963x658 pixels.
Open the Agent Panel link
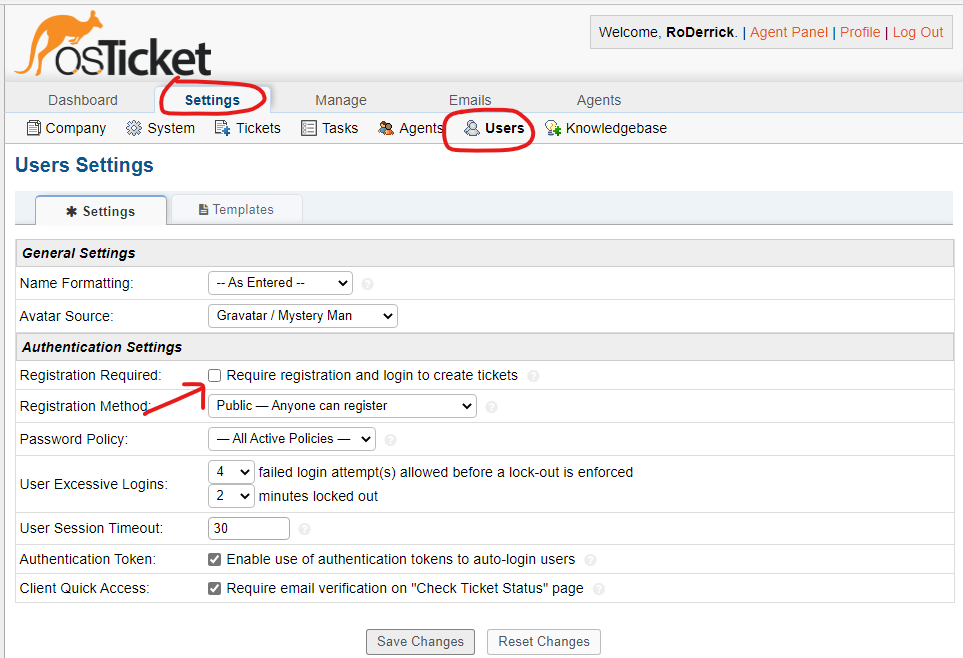(x=789, y=33)
